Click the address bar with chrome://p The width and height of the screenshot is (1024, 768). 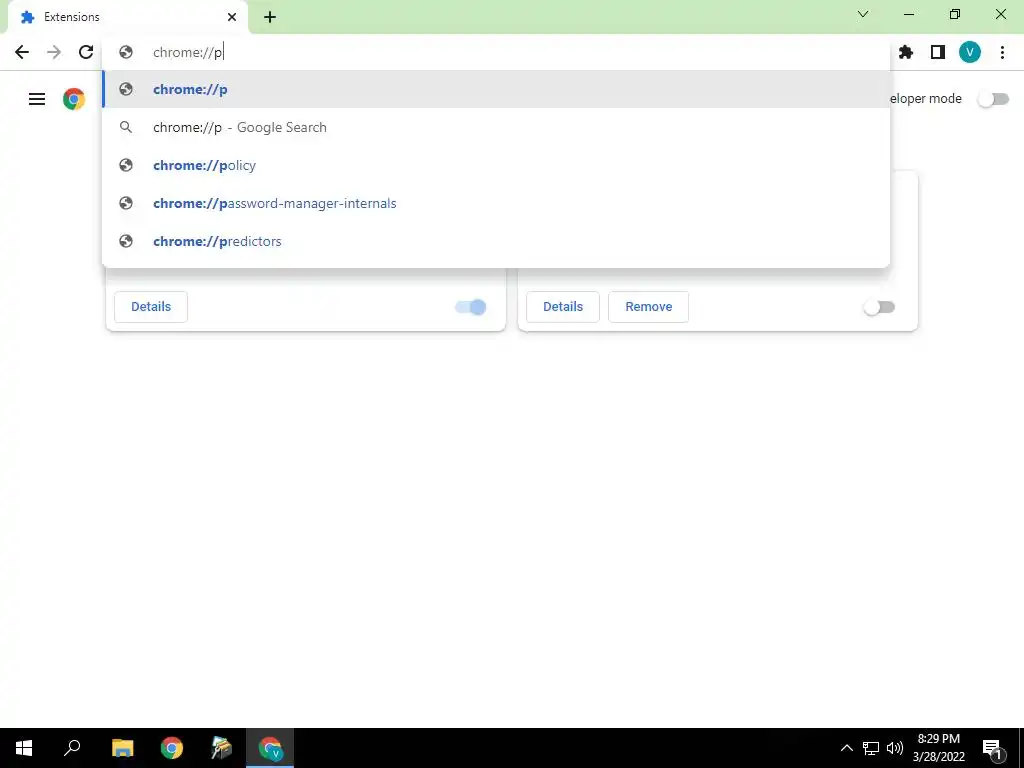point(496,52)
